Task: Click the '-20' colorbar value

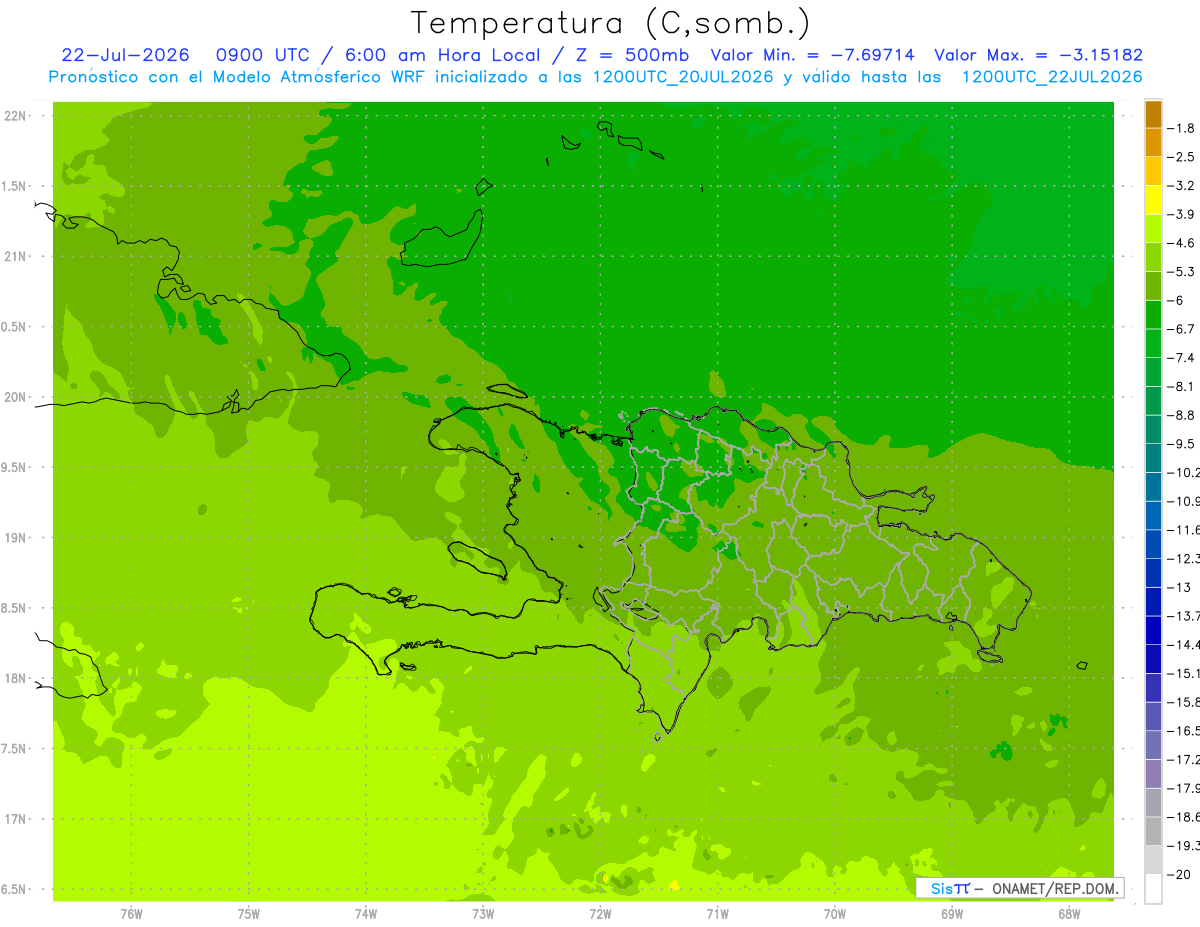Action: point(1179,875)
